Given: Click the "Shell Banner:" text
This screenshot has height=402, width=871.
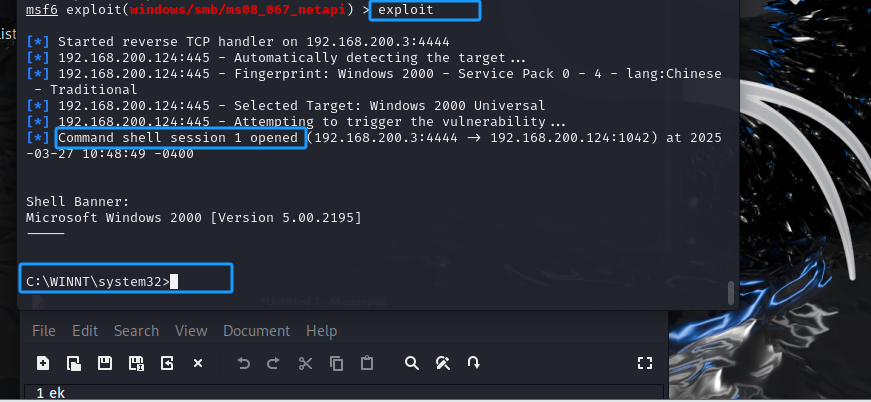Looking at the screenshot, I should 77,202.
